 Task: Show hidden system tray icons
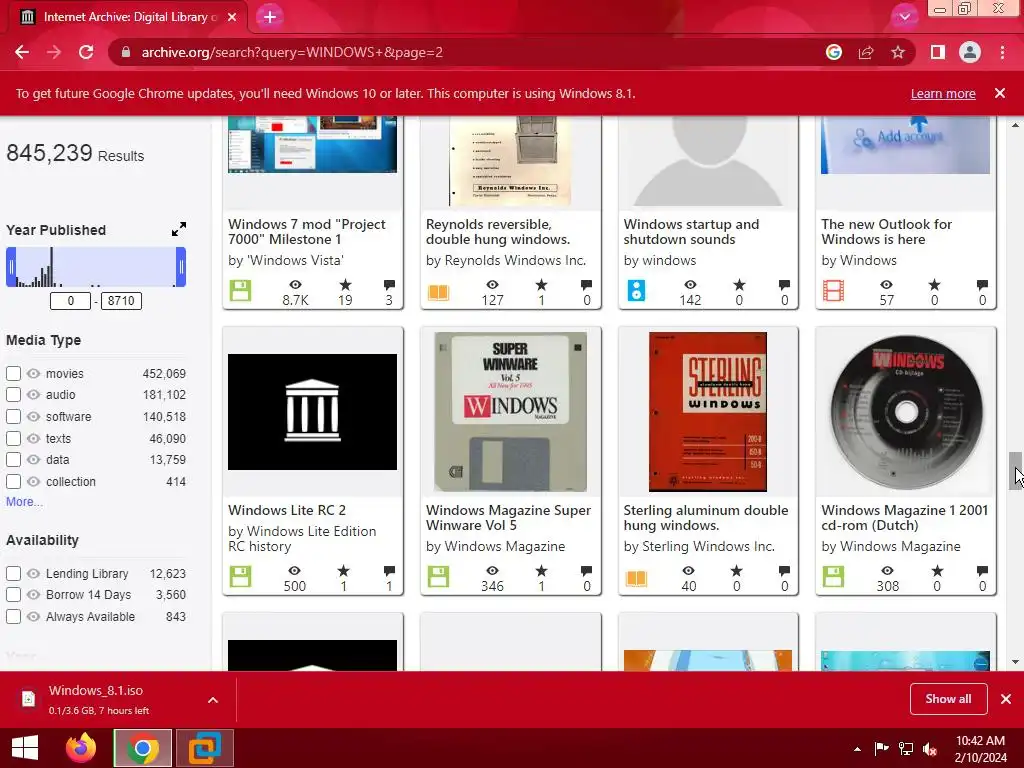(857, 749)
